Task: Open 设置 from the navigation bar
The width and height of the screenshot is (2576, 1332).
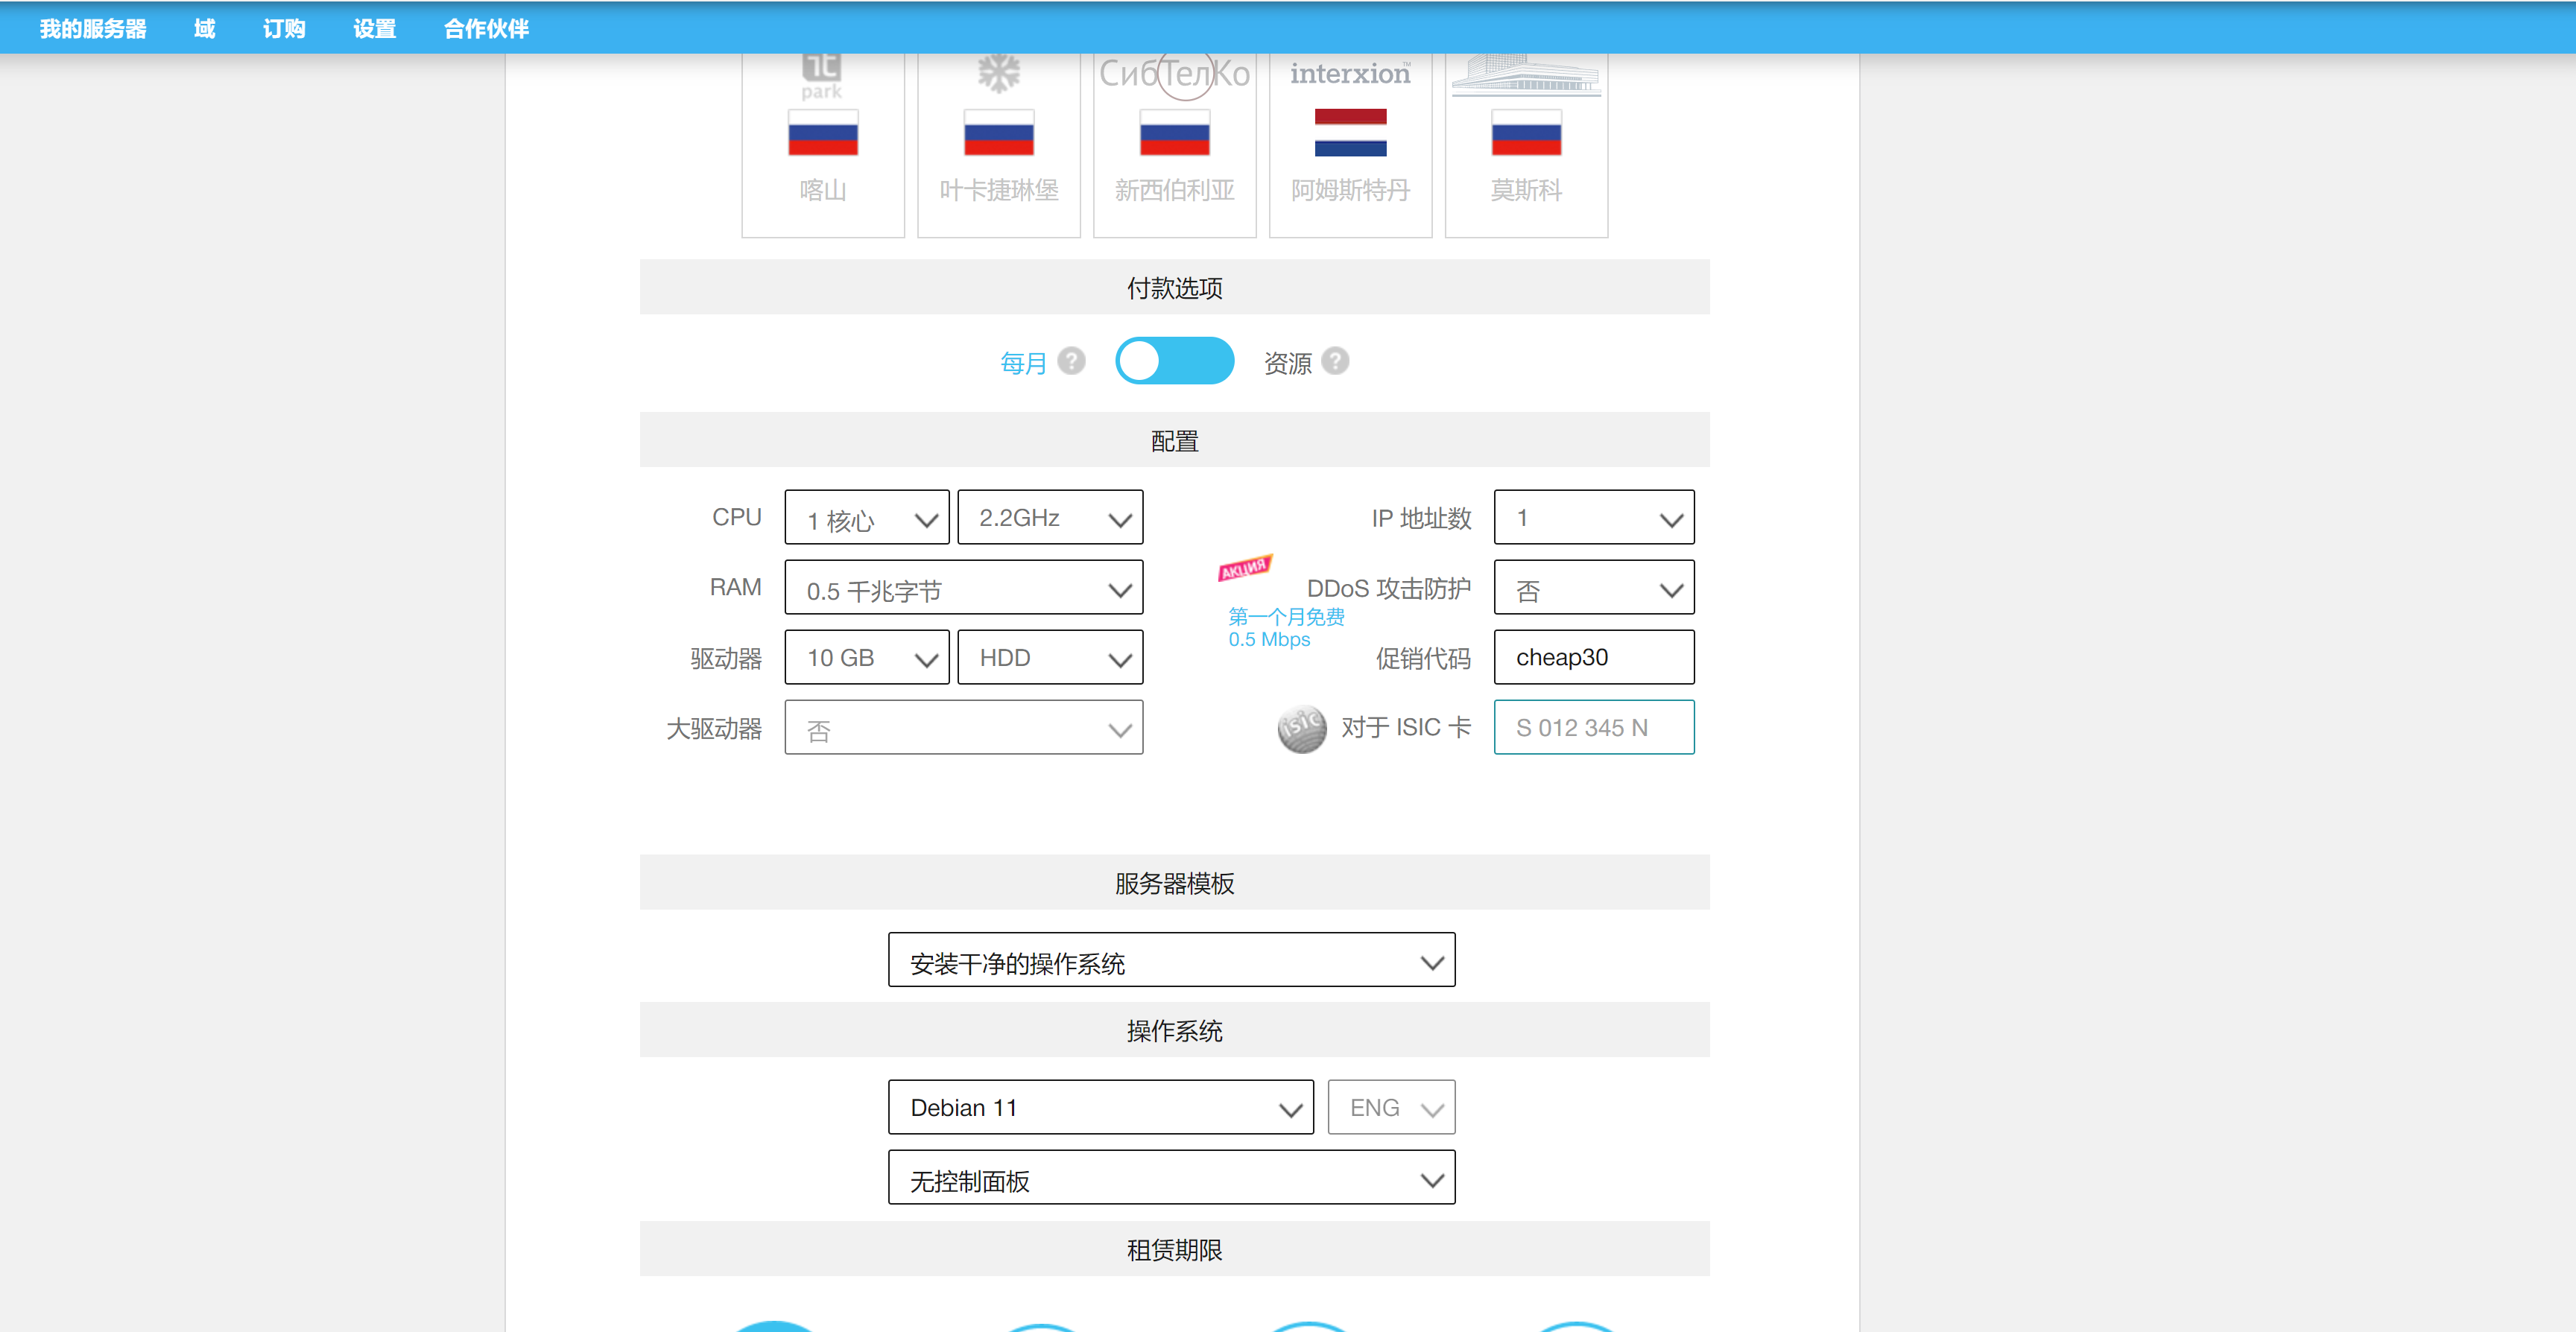Action: [374, 29]
